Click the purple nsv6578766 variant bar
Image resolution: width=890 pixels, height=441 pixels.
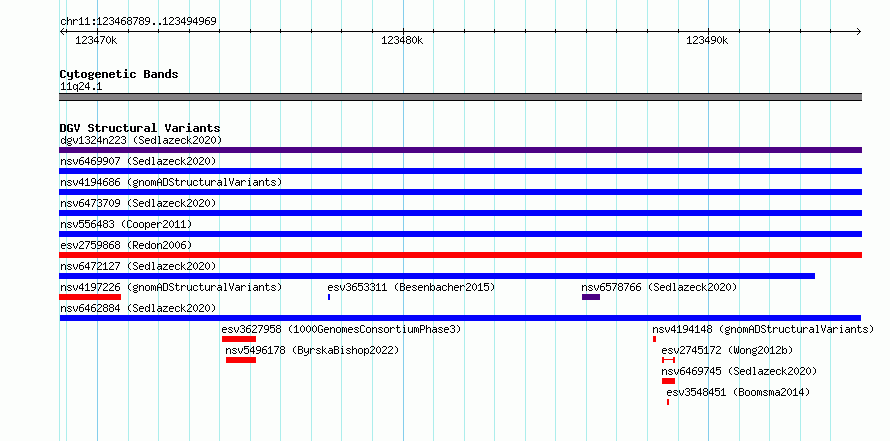591,297
